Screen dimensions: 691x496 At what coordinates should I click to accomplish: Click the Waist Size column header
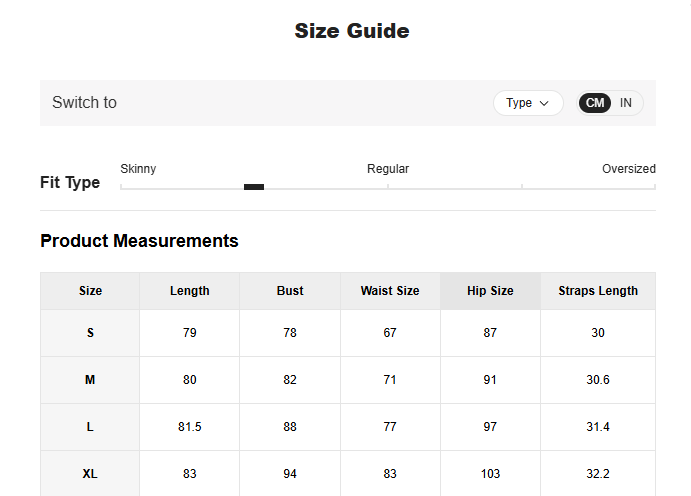(390, 291)
